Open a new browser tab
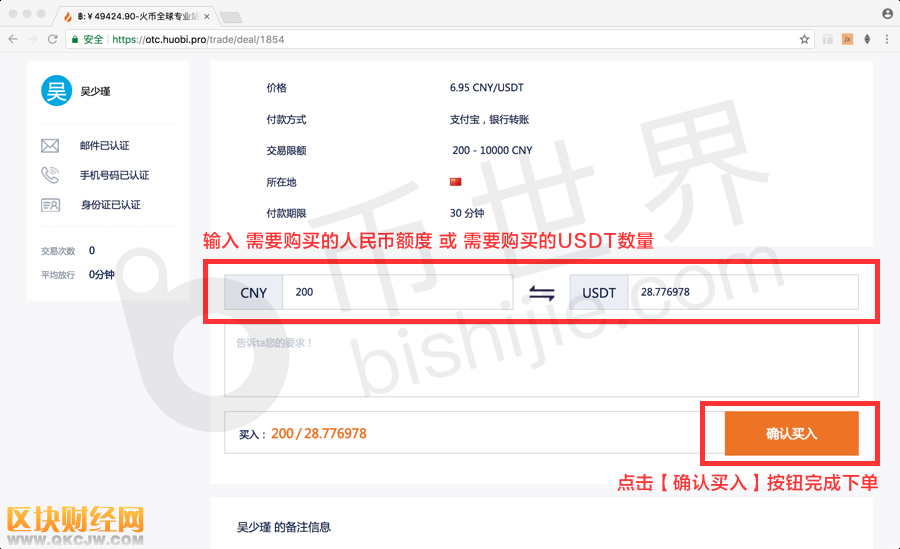 point(231,17)
